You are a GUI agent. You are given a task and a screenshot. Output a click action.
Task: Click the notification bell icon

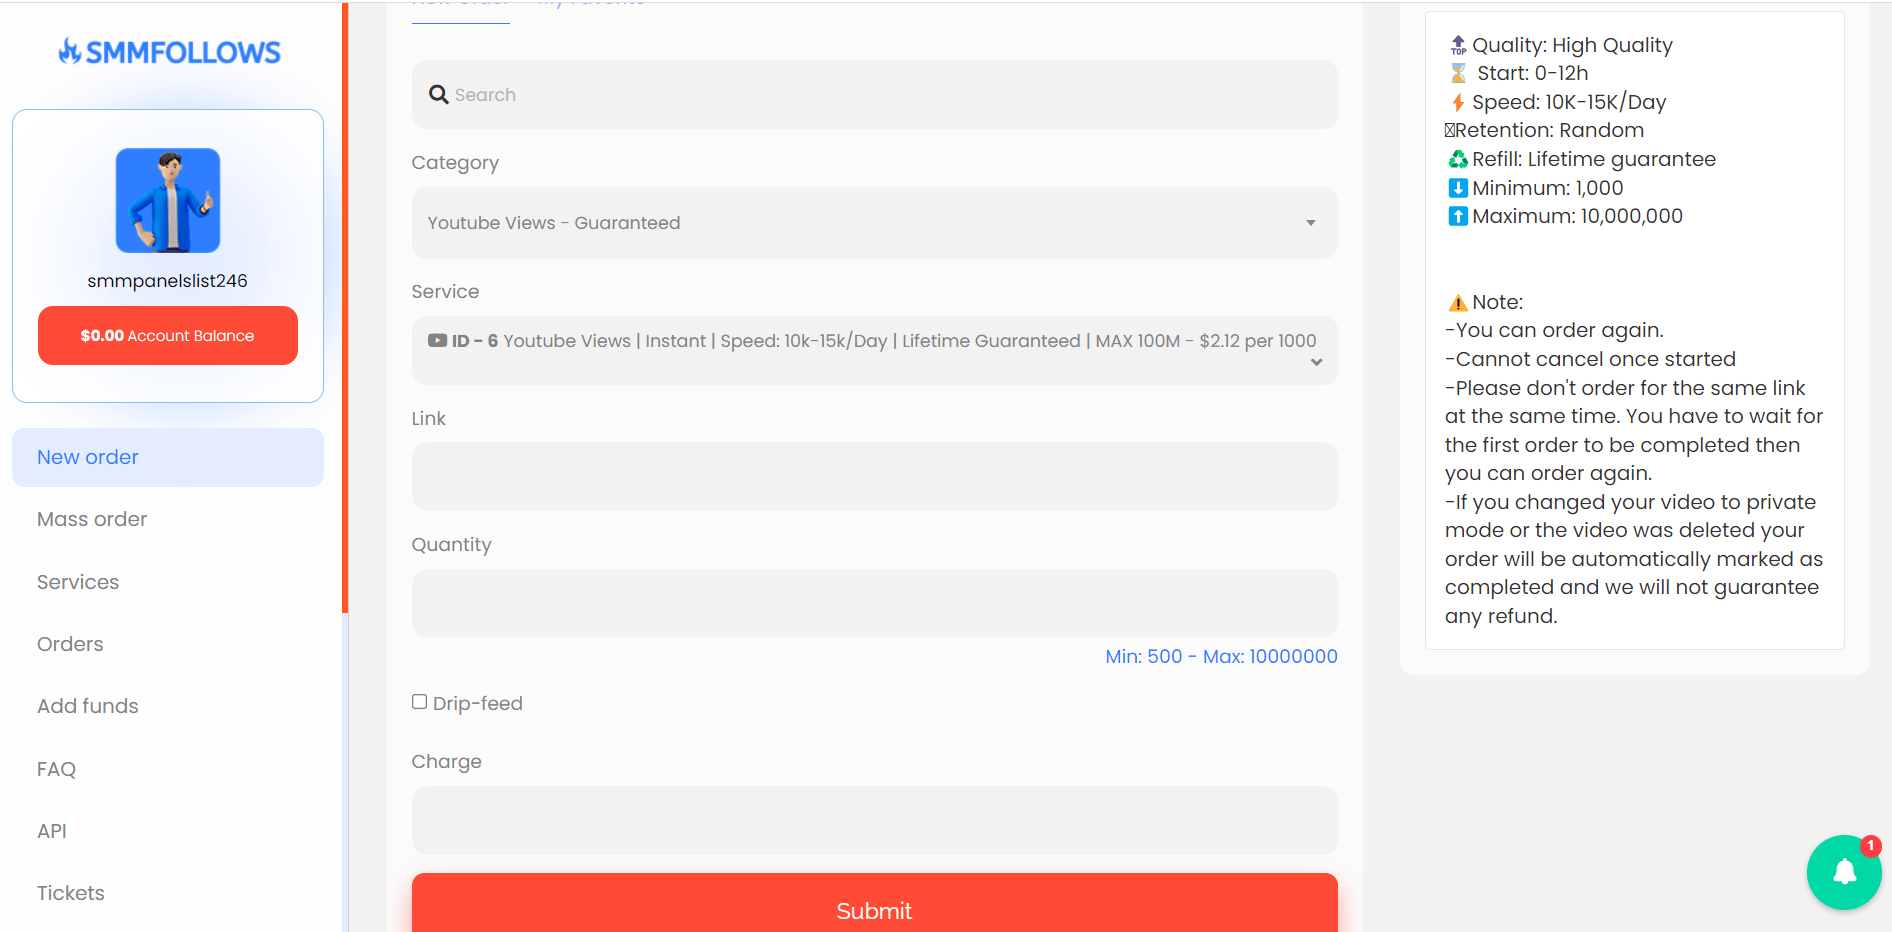pyautogui.click(x=1843, y=872)
